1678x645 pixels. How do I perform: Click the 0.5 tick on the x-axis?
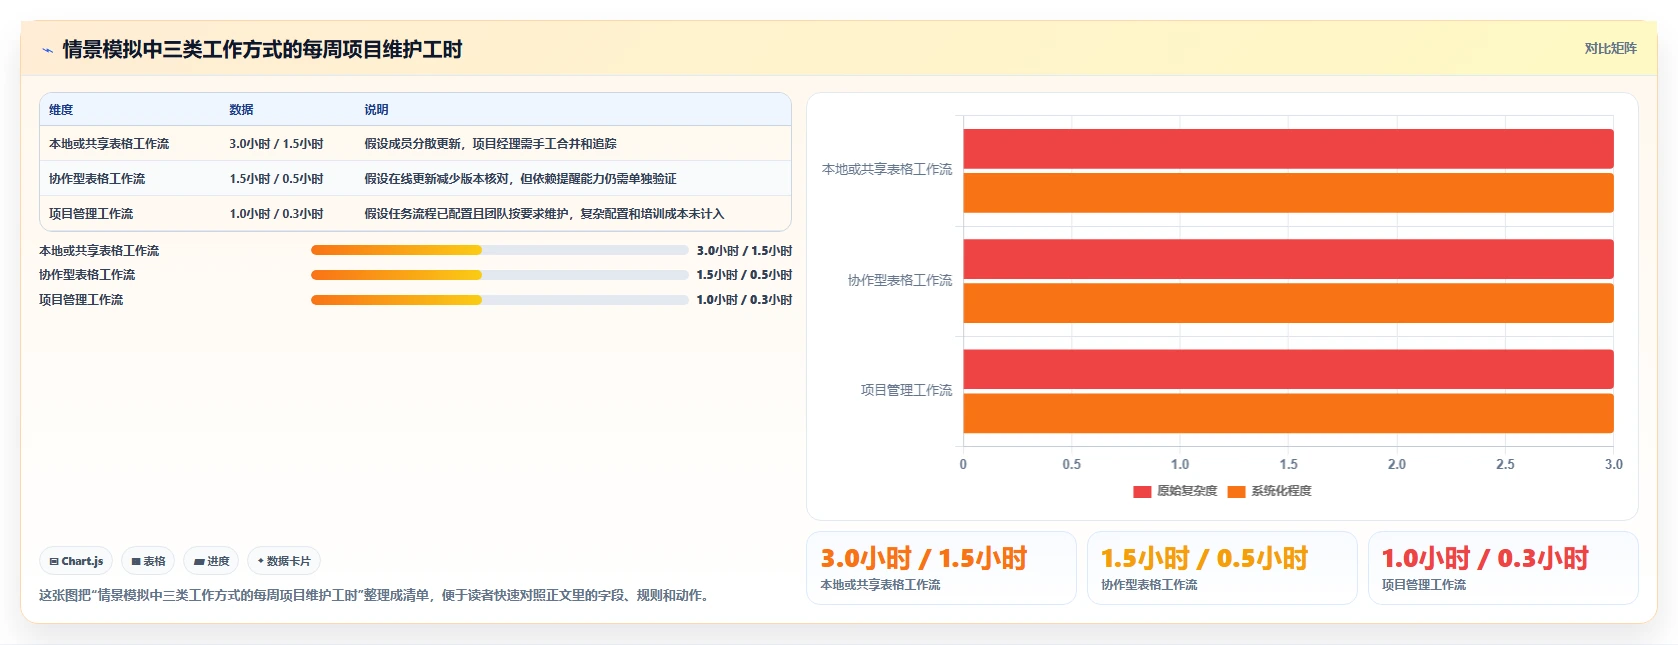pyautogui.click(x=1071, y=465)
